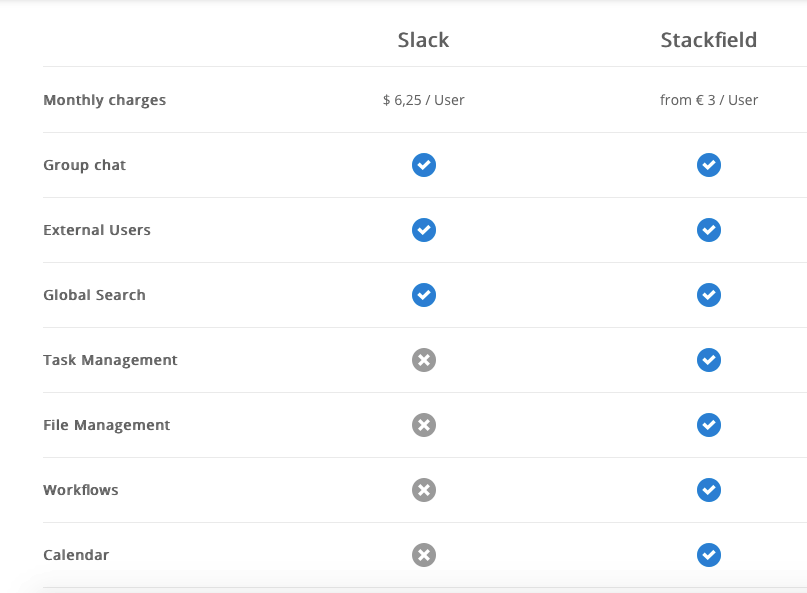Click Slack's External Users checkmark icon
The image size is (807, 593).
point(424,230)
